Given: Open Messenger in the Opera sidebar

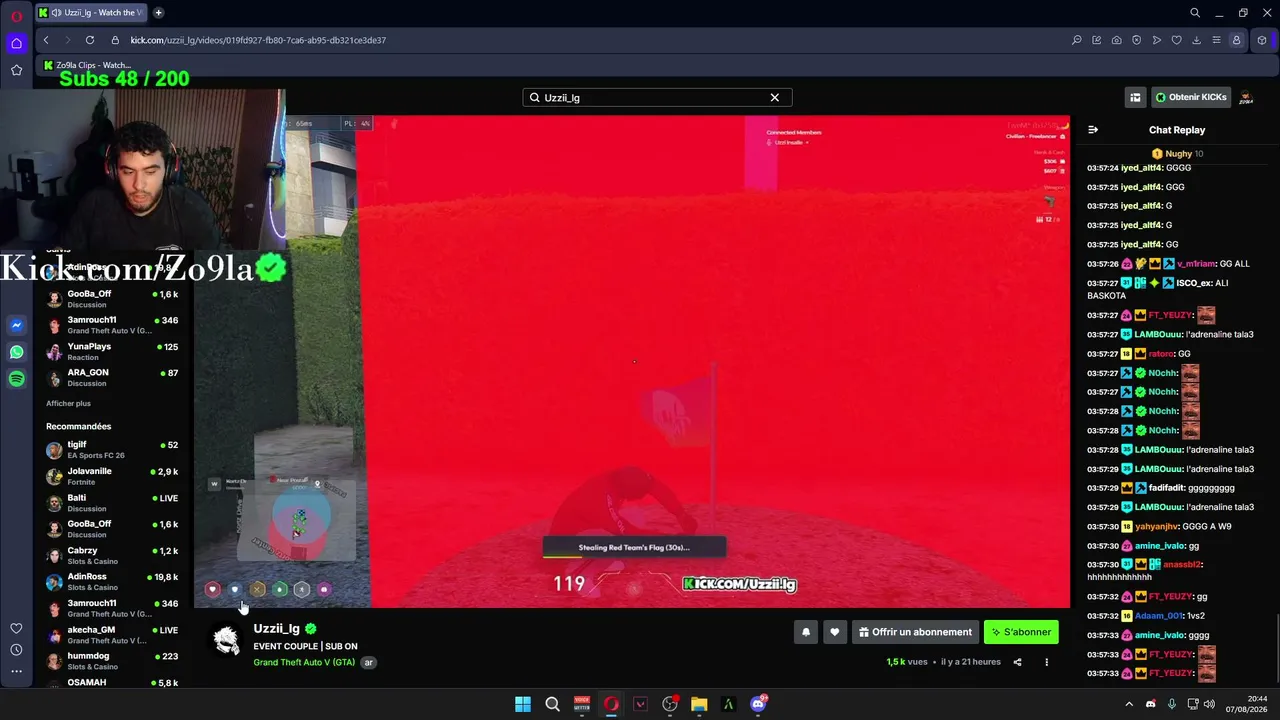Looking at the screenshot, I should tap(16, 326).
